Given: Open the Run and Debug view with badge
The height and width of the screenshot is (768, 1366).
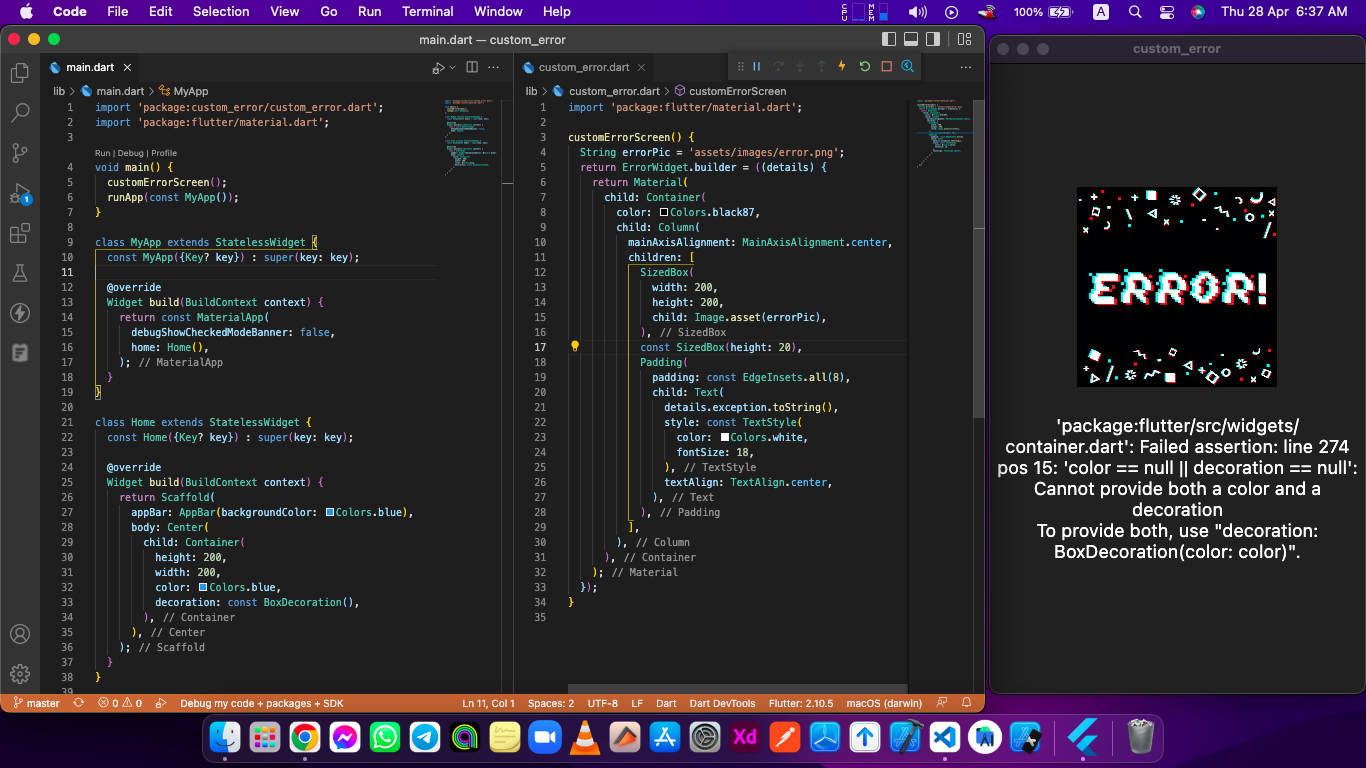Looking at the screenshot, I should [19, 193].
